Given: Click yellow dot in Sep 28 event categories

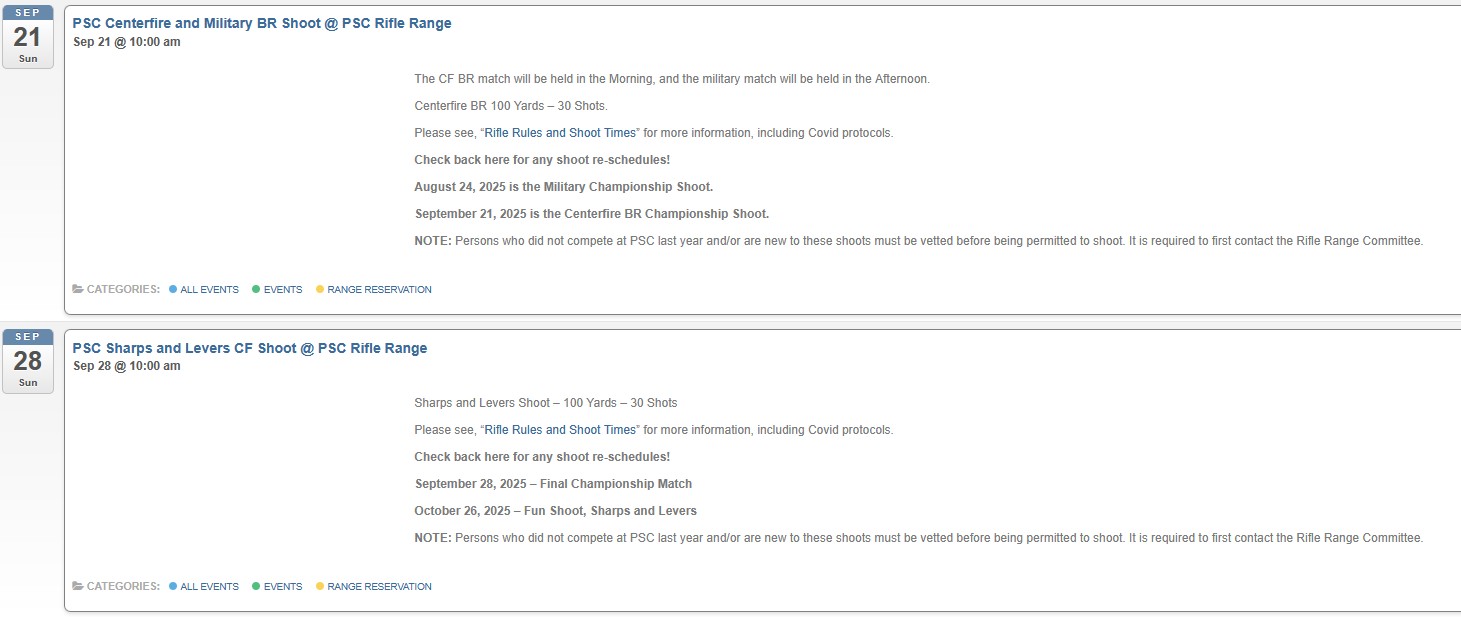Looking at the screenshot, I should [x=320, y=587].
